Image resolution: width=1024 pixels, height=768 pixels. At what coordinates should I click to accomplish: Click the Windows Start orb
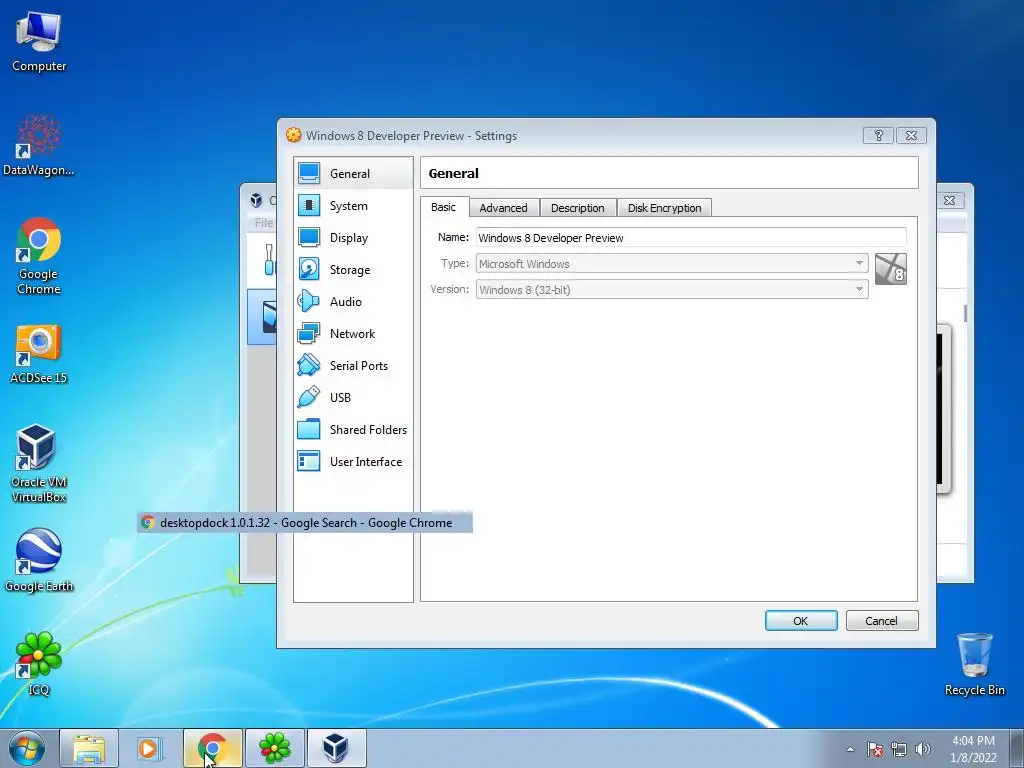[x=27, y=748]
